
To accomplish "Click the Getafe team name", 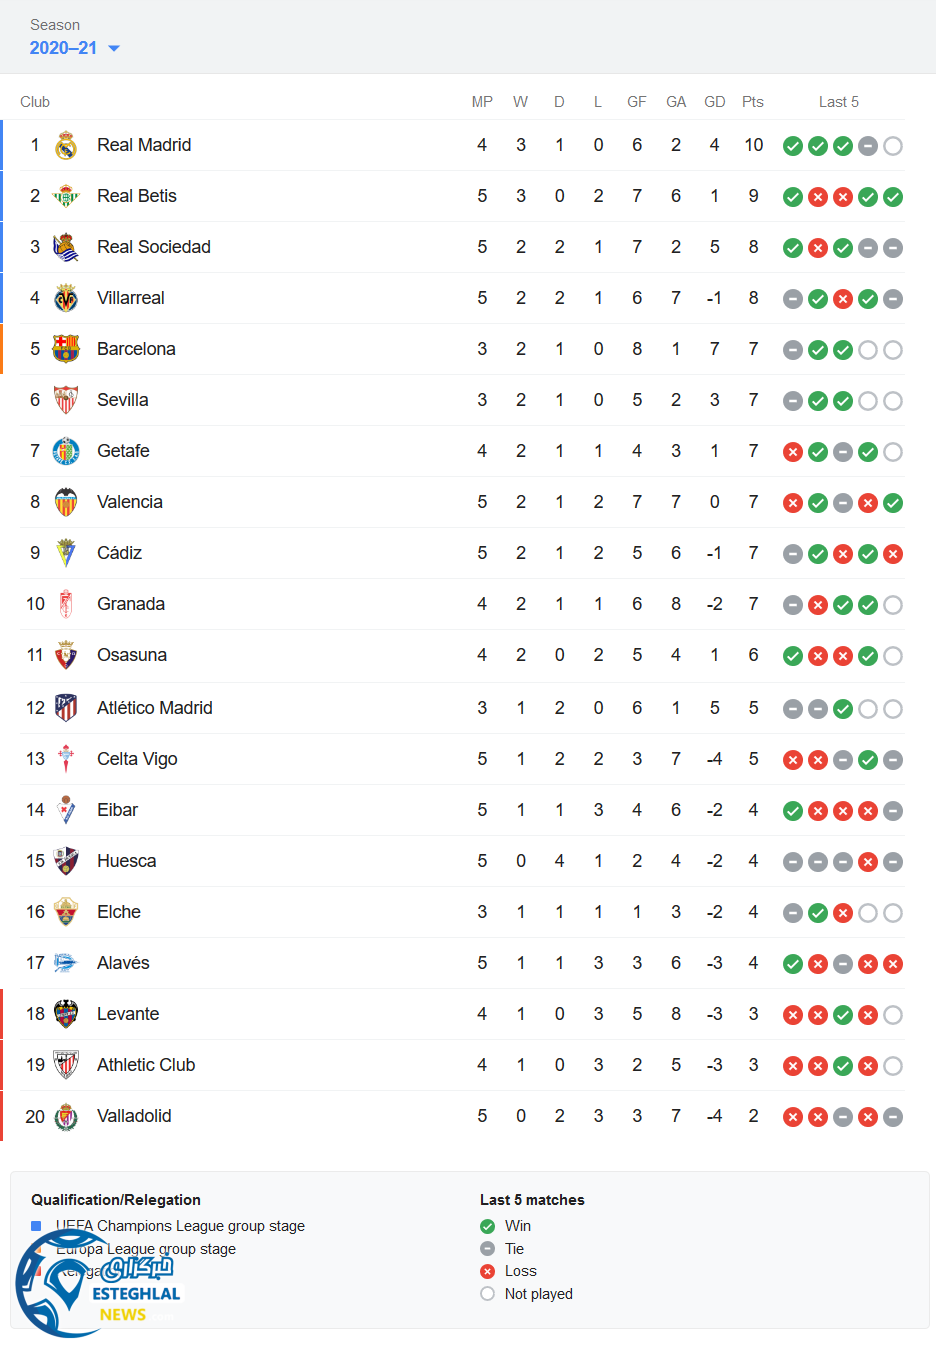I will point(123,451).
